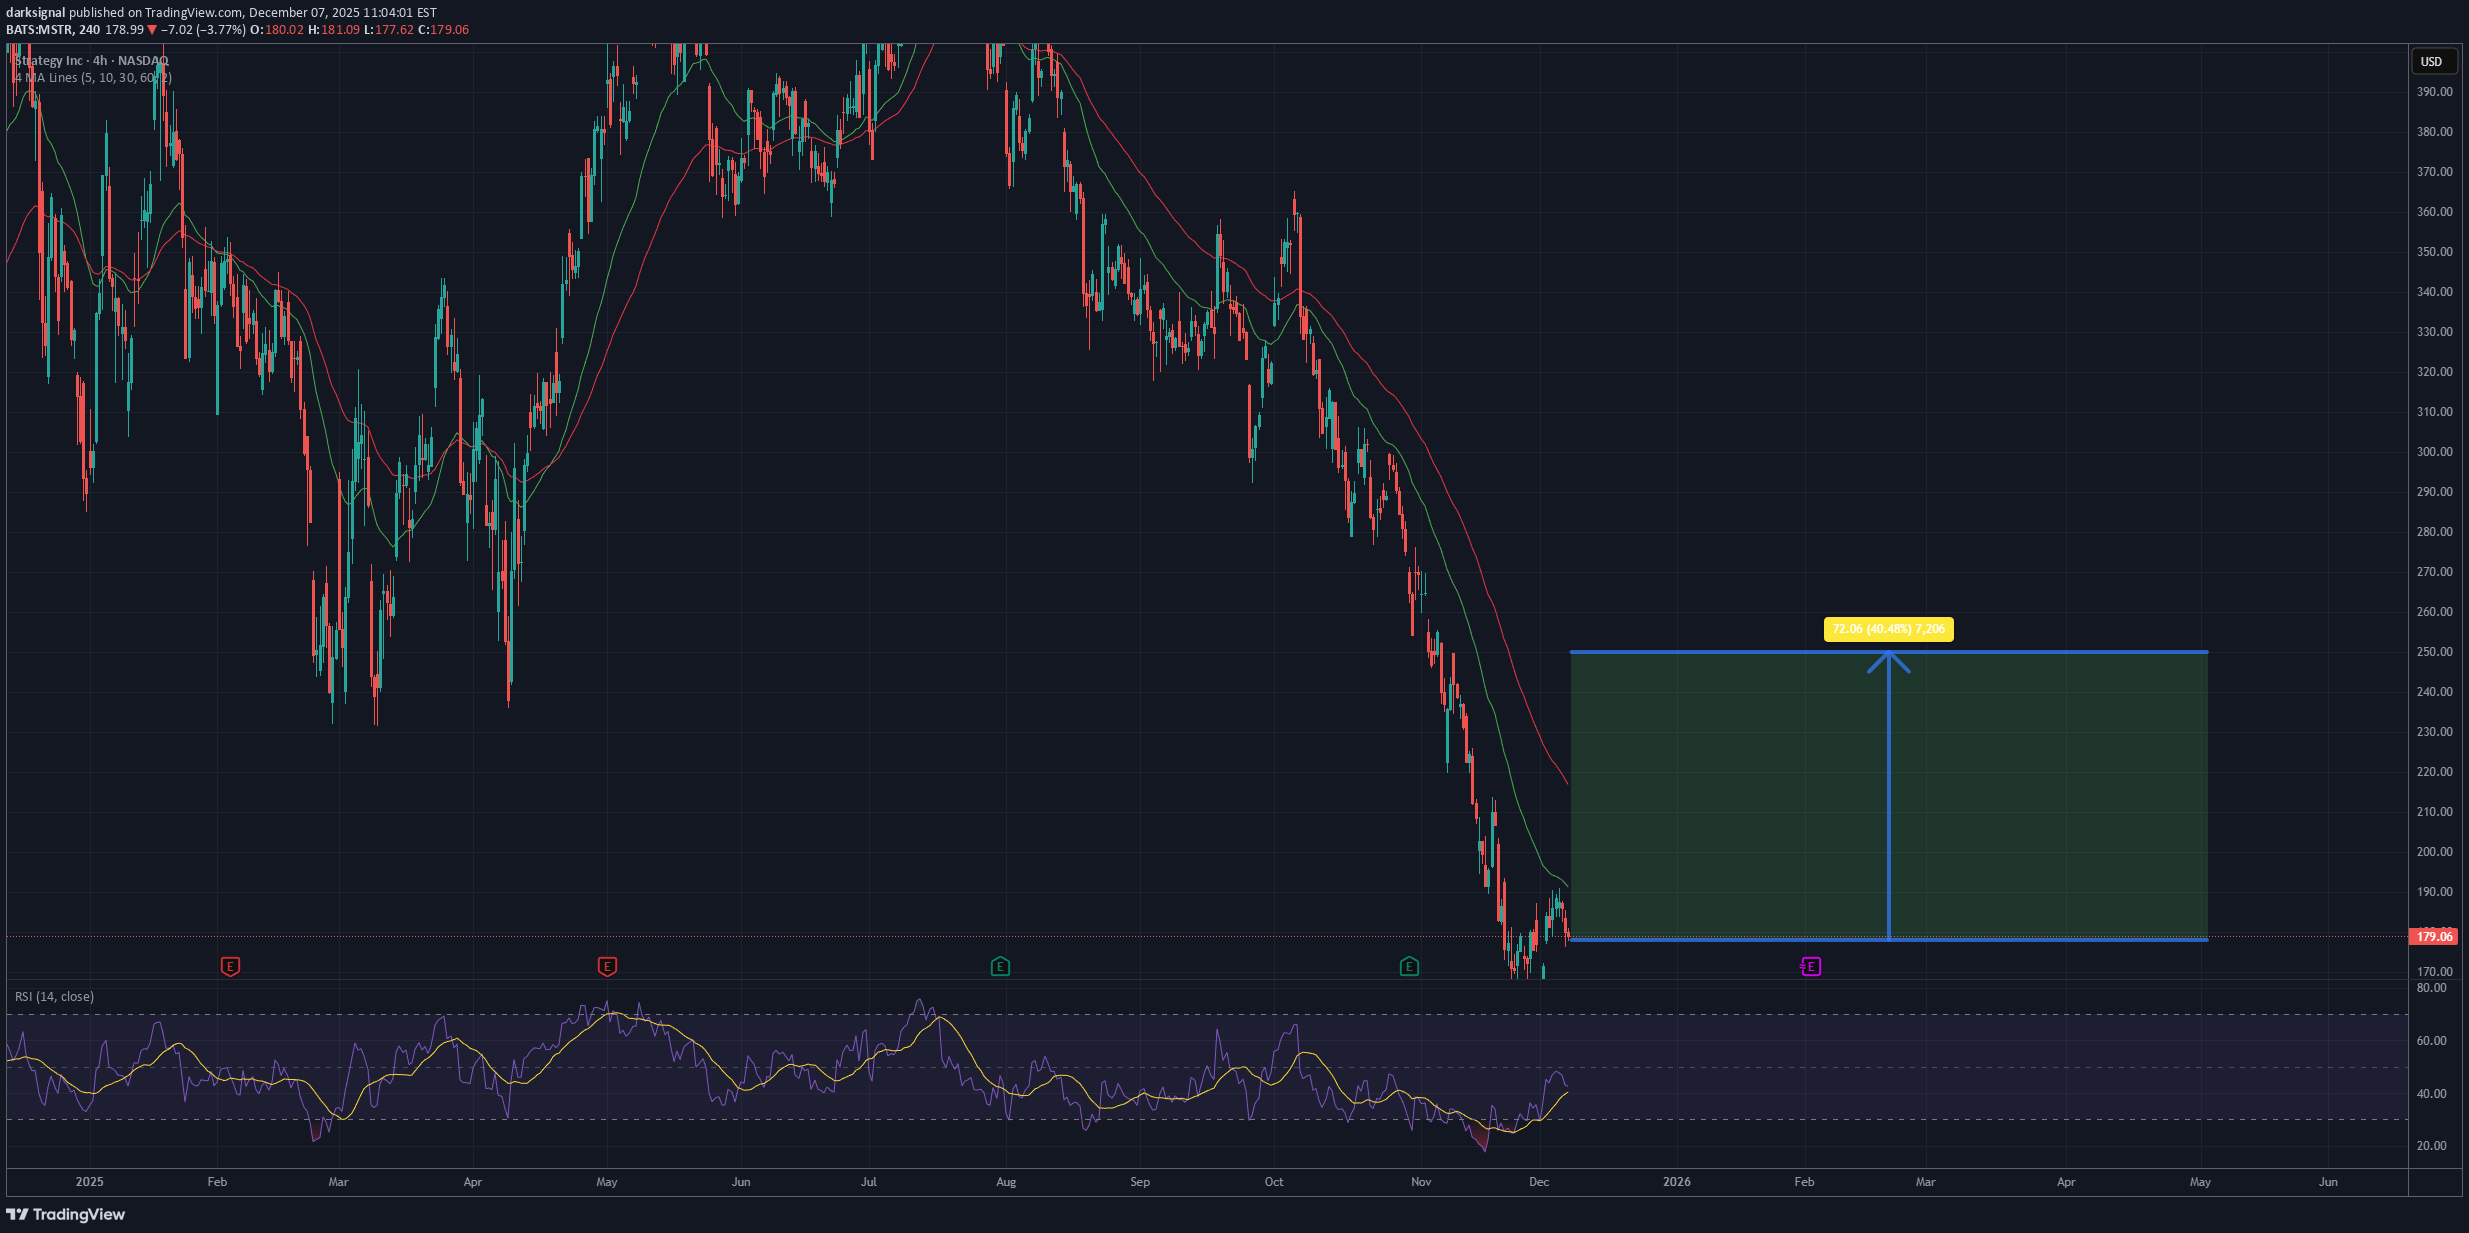Click the TradingView logo at bottom left

(66, 1214)
